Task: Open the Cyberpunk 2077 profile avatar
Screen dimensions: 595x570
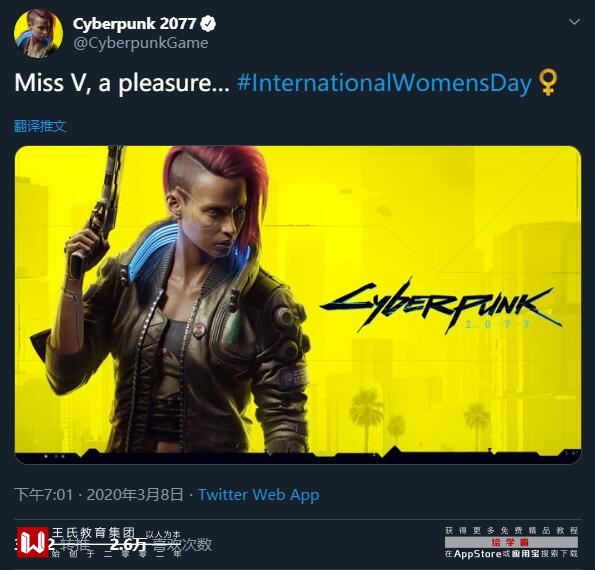Action: tap(38, 33)
